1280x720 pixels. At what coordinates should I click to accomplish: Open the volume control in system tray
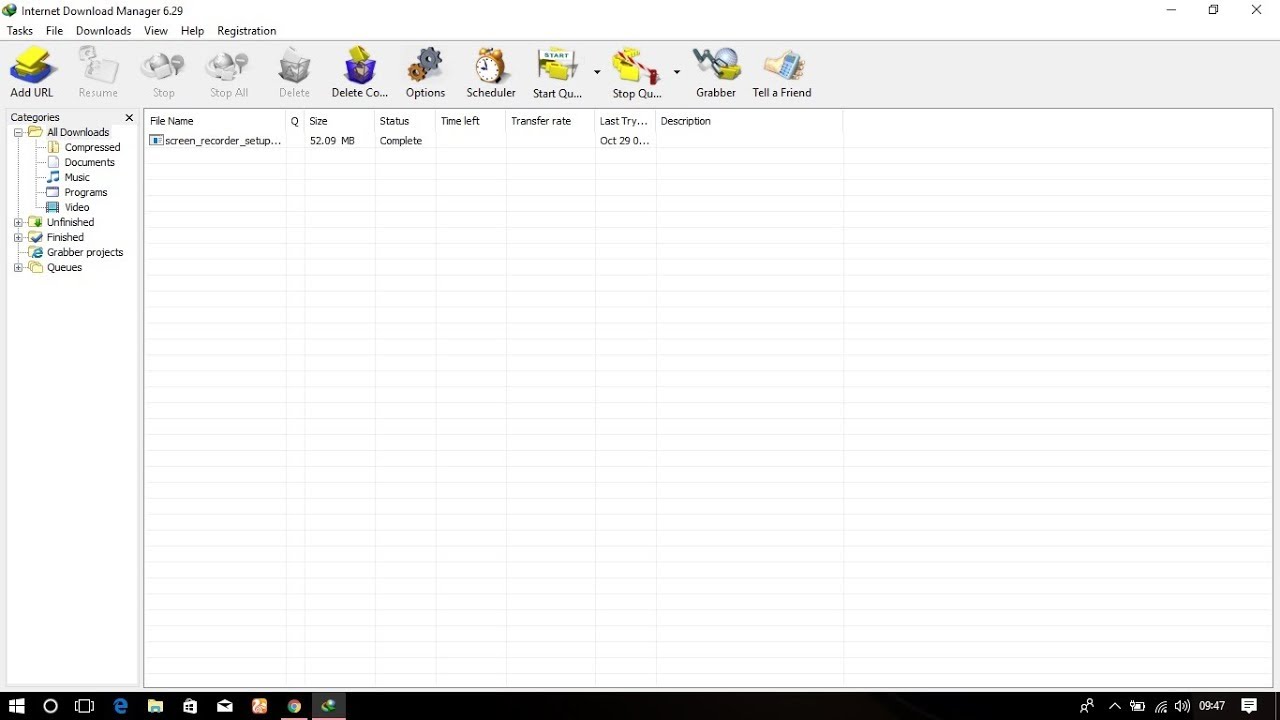1183,706
